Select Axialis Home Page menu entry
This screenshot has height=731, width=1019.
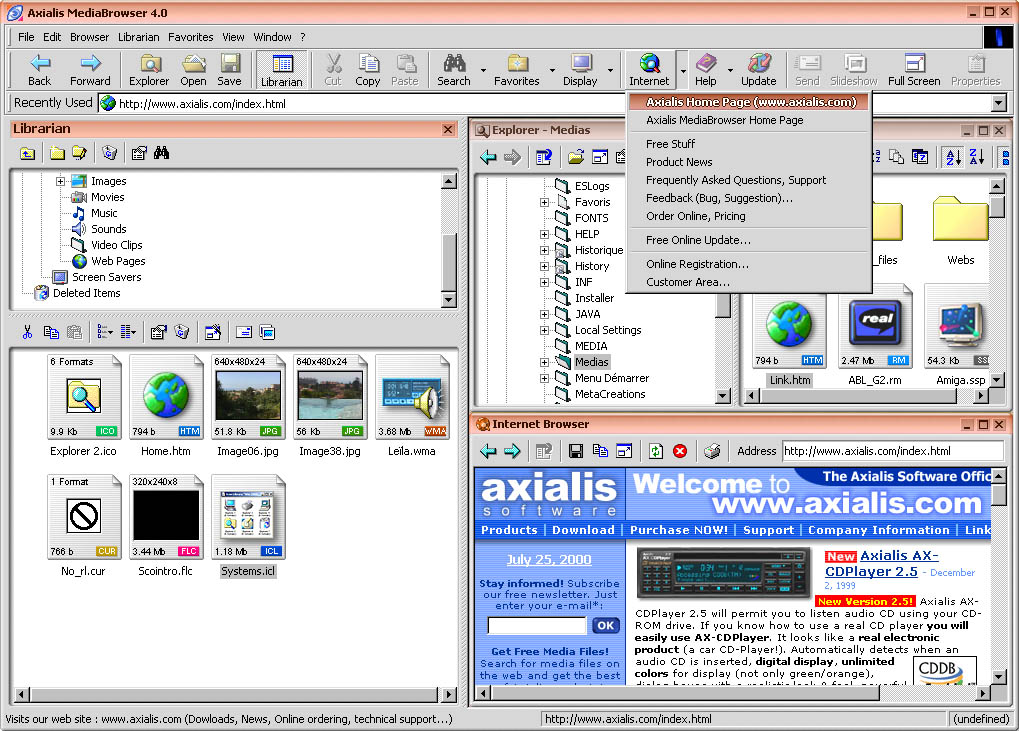tap(749, 102)
